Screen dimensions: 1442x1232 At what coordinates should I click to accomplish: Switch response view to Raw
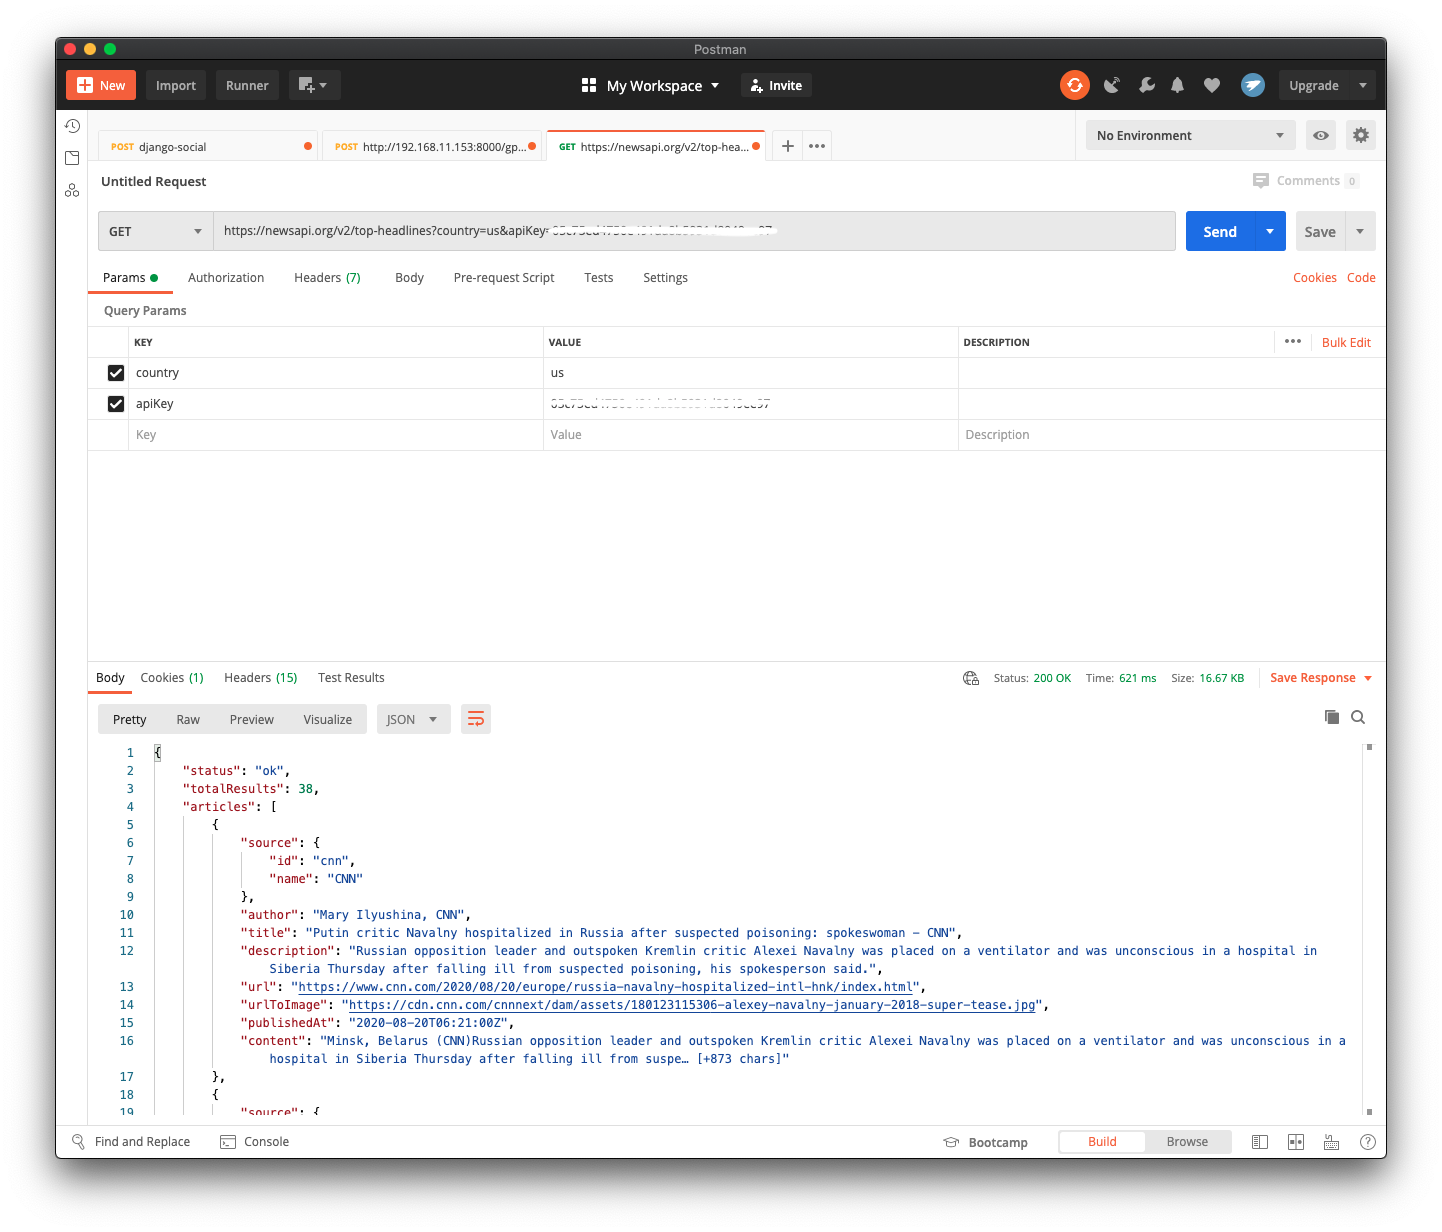188,719
